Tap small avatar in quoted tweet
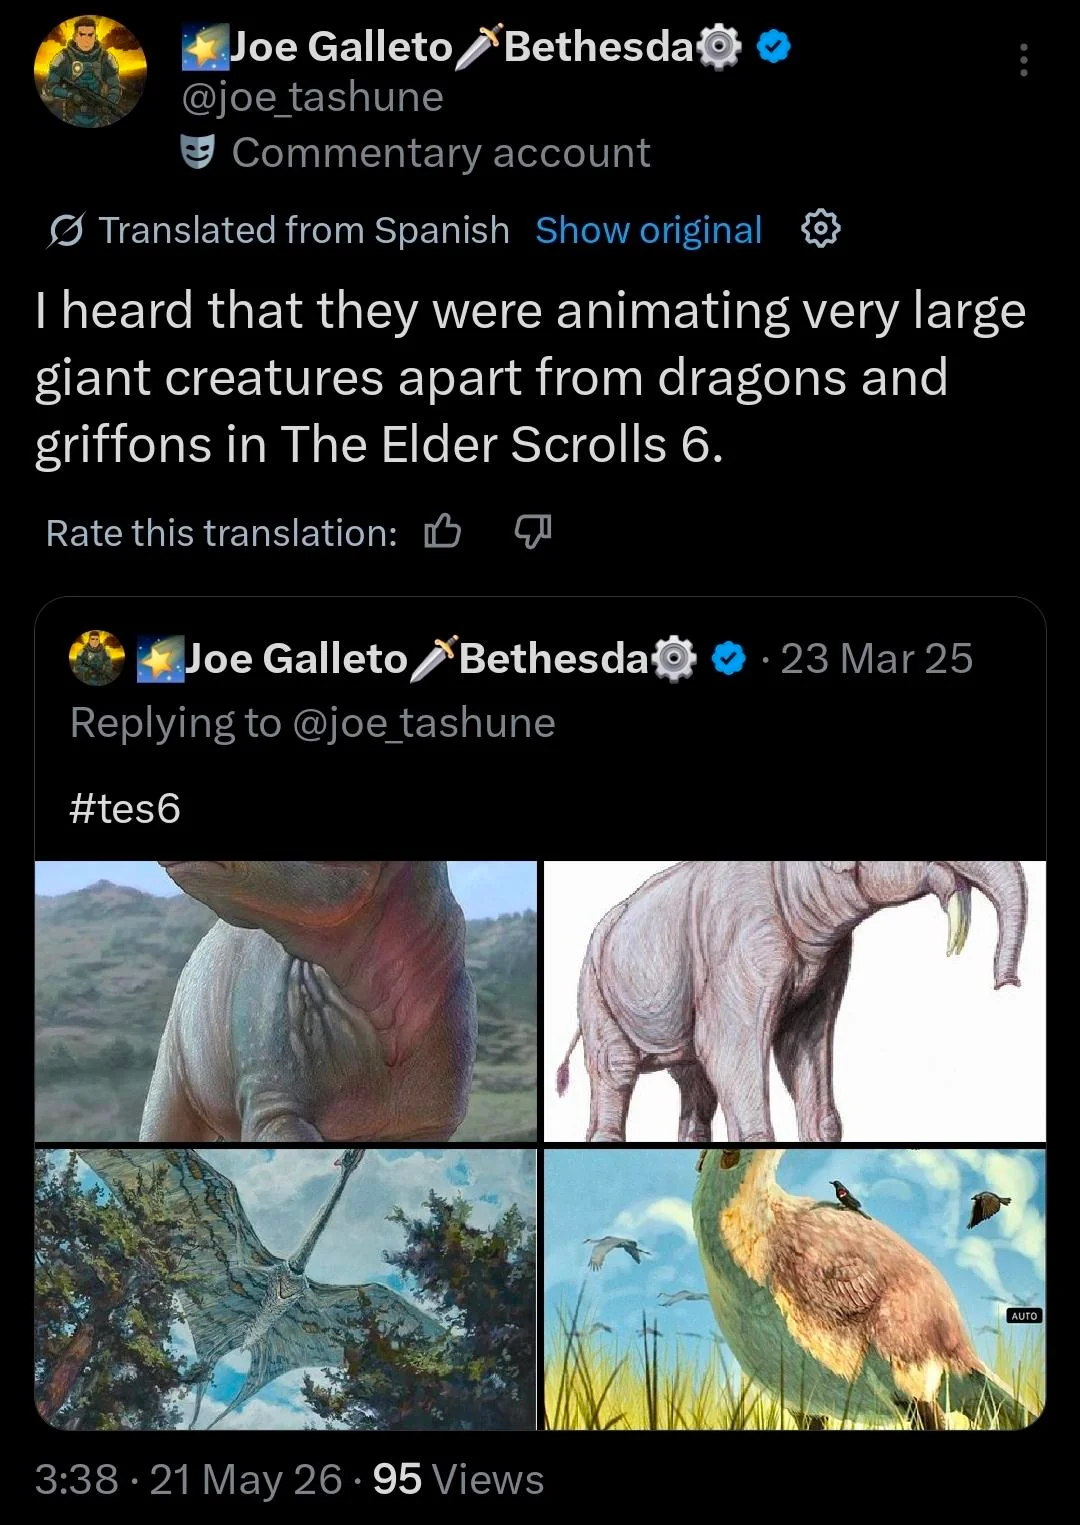Screen dimensions: 1080x1525 [97, 658]
